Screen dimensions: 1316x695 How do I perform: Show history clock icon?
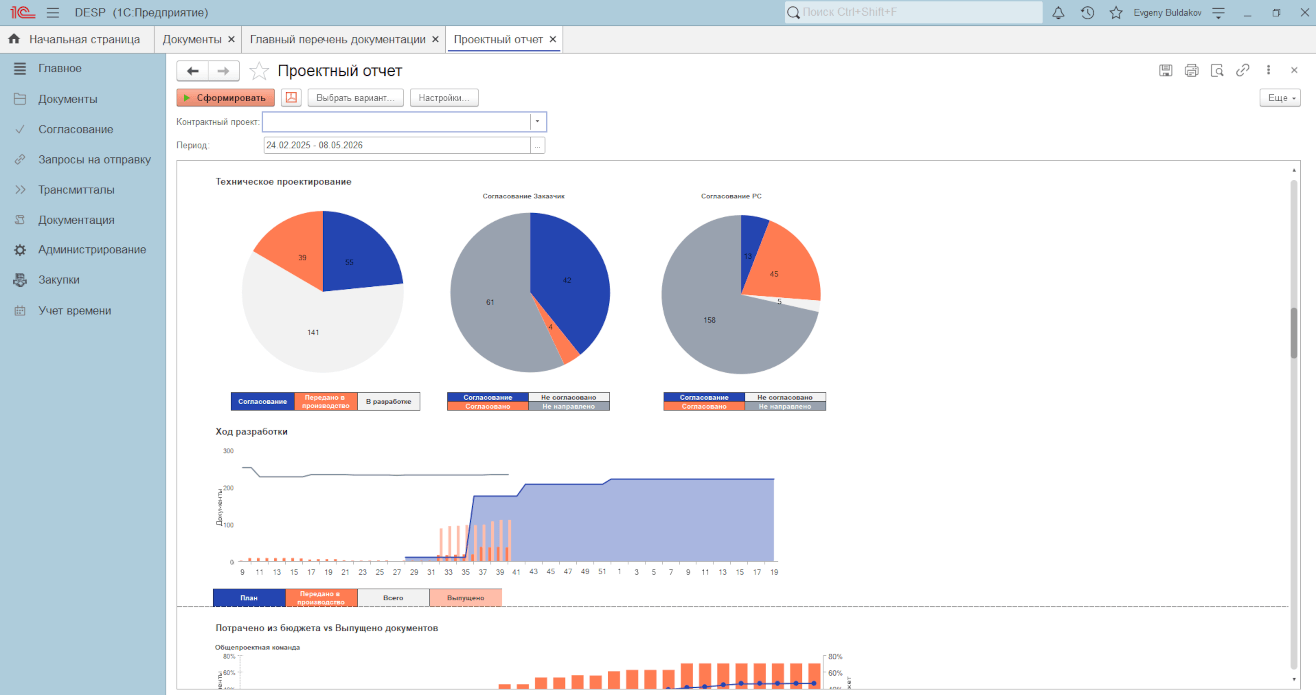tap(1087, 13)
